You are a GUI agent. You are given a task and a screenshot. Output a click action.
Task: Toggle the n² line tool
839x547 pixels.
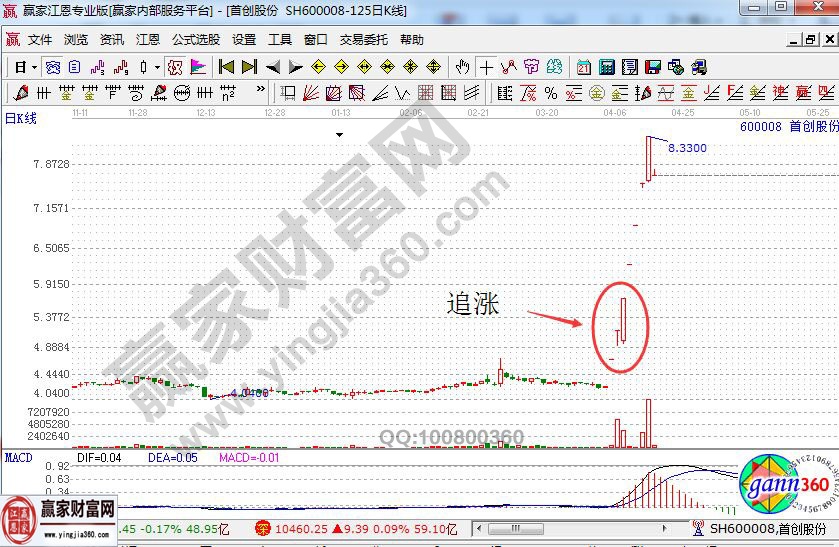pyautogui.click(x=228, y=93)
